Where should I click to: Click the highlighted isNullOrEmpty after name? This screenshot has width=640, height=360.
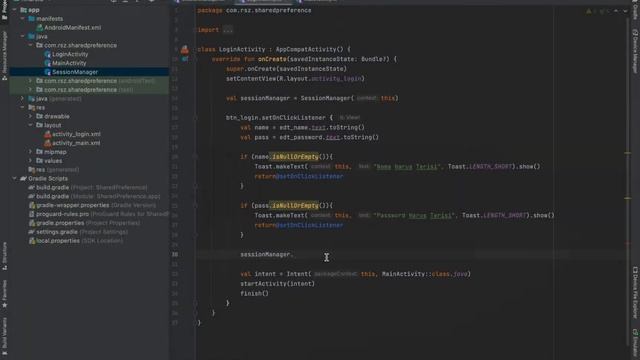[295, 157]
